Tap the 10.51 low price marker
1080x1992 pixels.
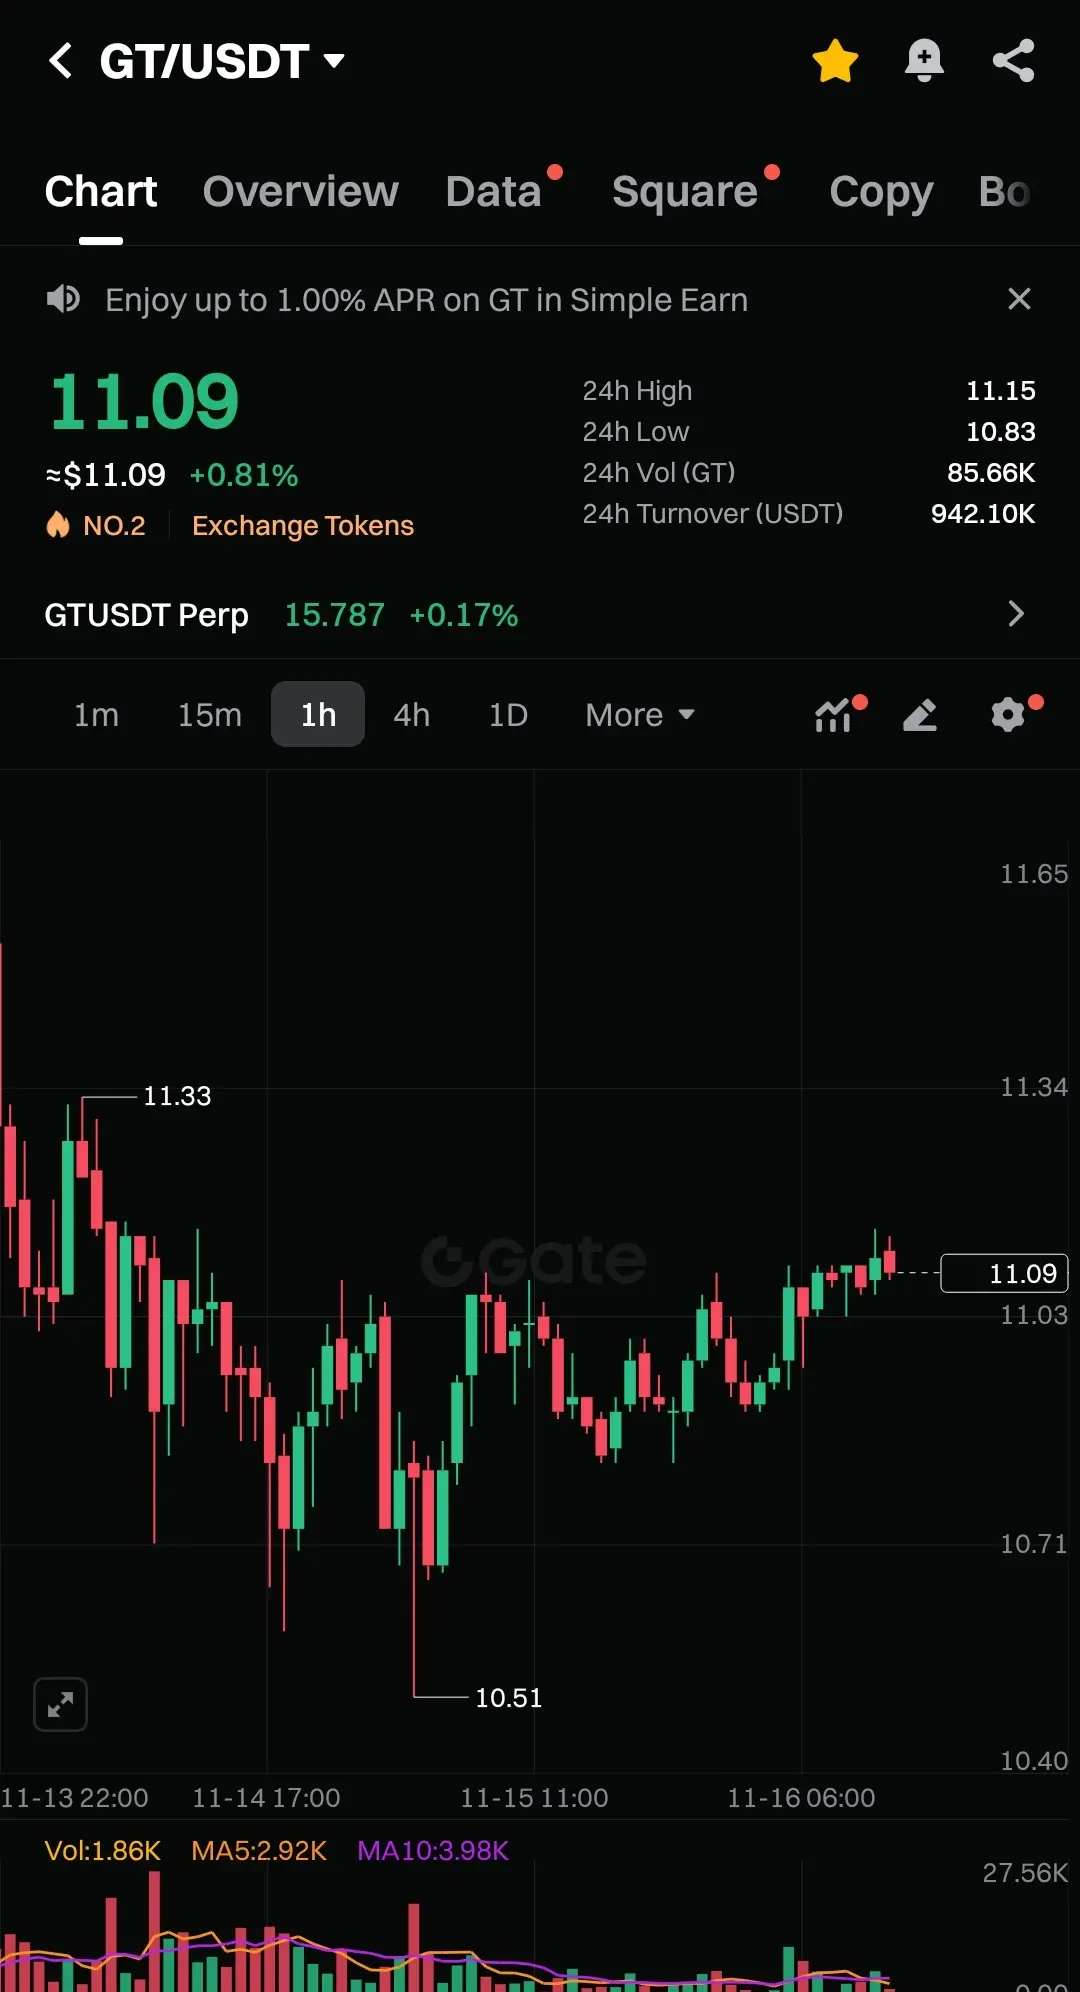[x=508, y=1698]
